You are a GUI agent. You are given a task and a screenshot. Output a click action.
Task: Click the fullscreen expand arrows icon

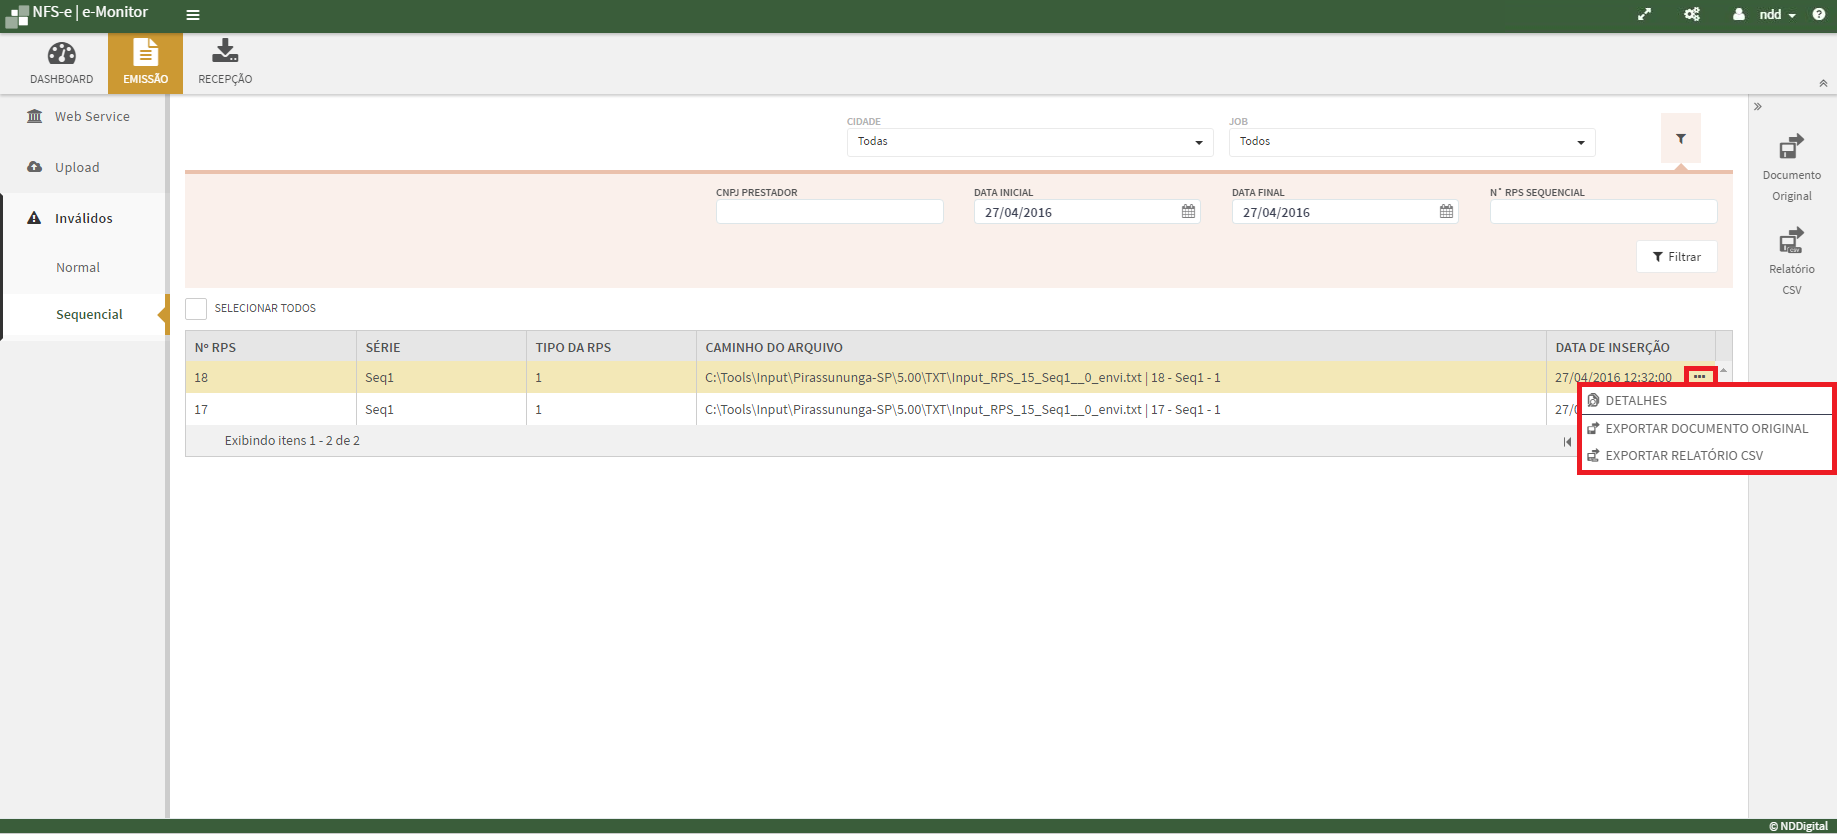click(x=1644, y=15)
